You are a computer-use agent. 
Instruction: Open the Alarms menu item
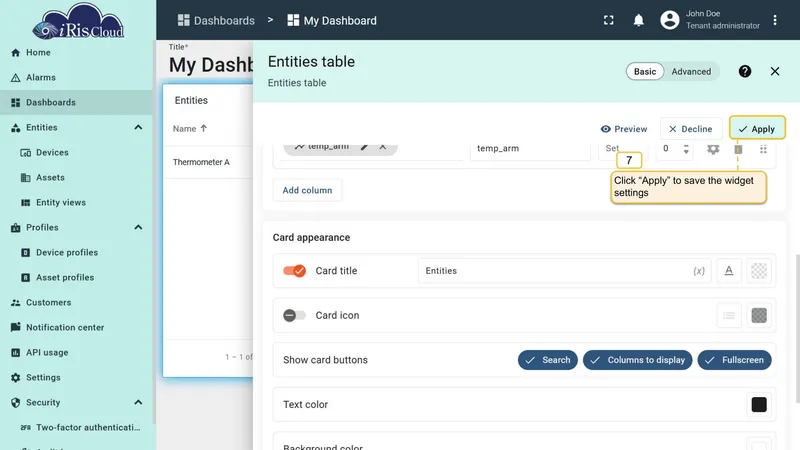[x=77, y=78]
